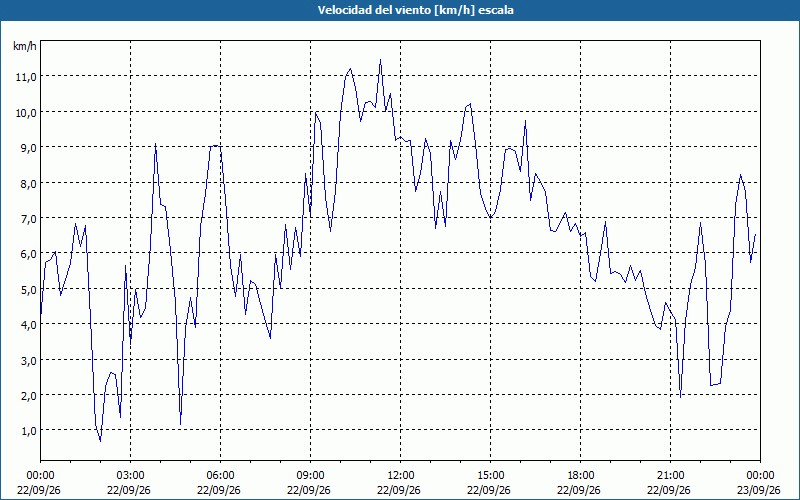Select the "9,0" y-axis tick label
800x500 pixels.
point(28,147)
